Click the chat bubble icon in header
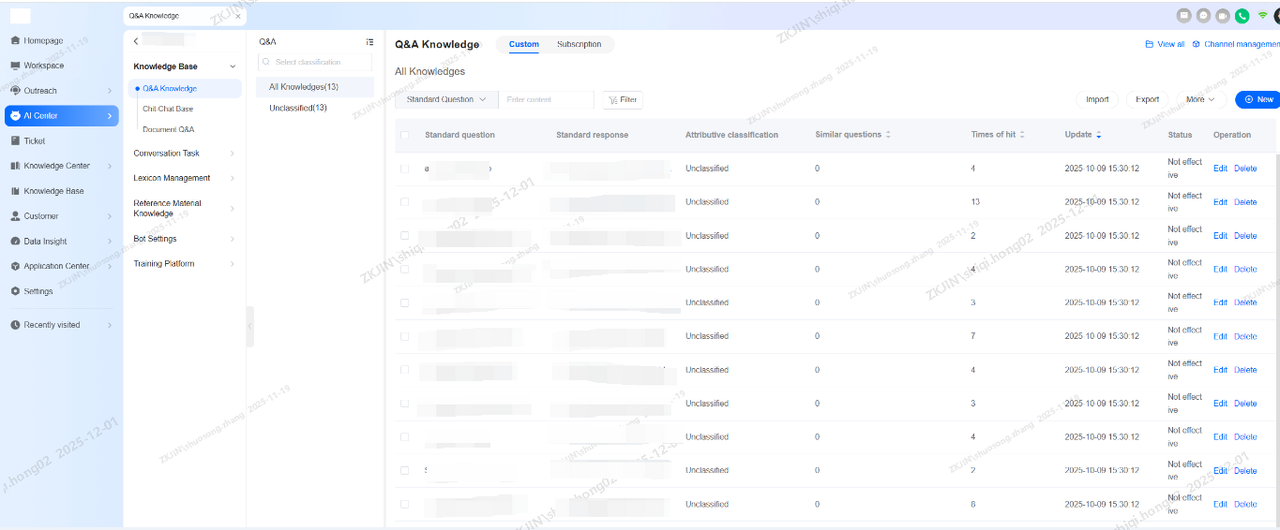This screenshot has width=1280, height=530. (1204, 15)
